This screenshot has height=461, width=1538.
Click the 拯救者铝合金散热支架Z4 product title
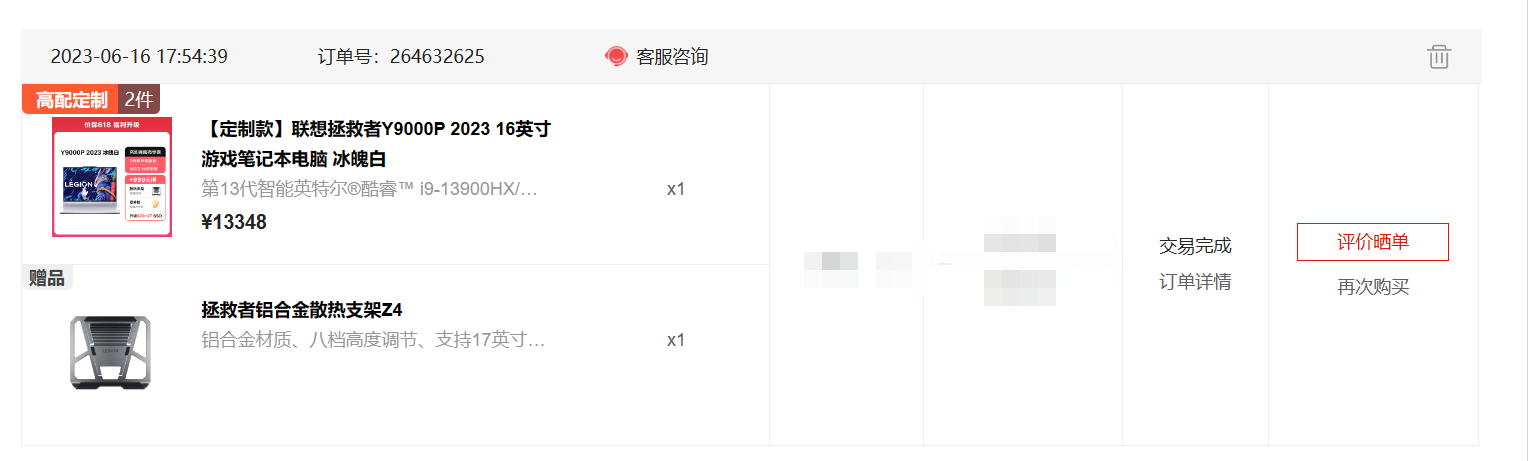[x=302, y=310]
